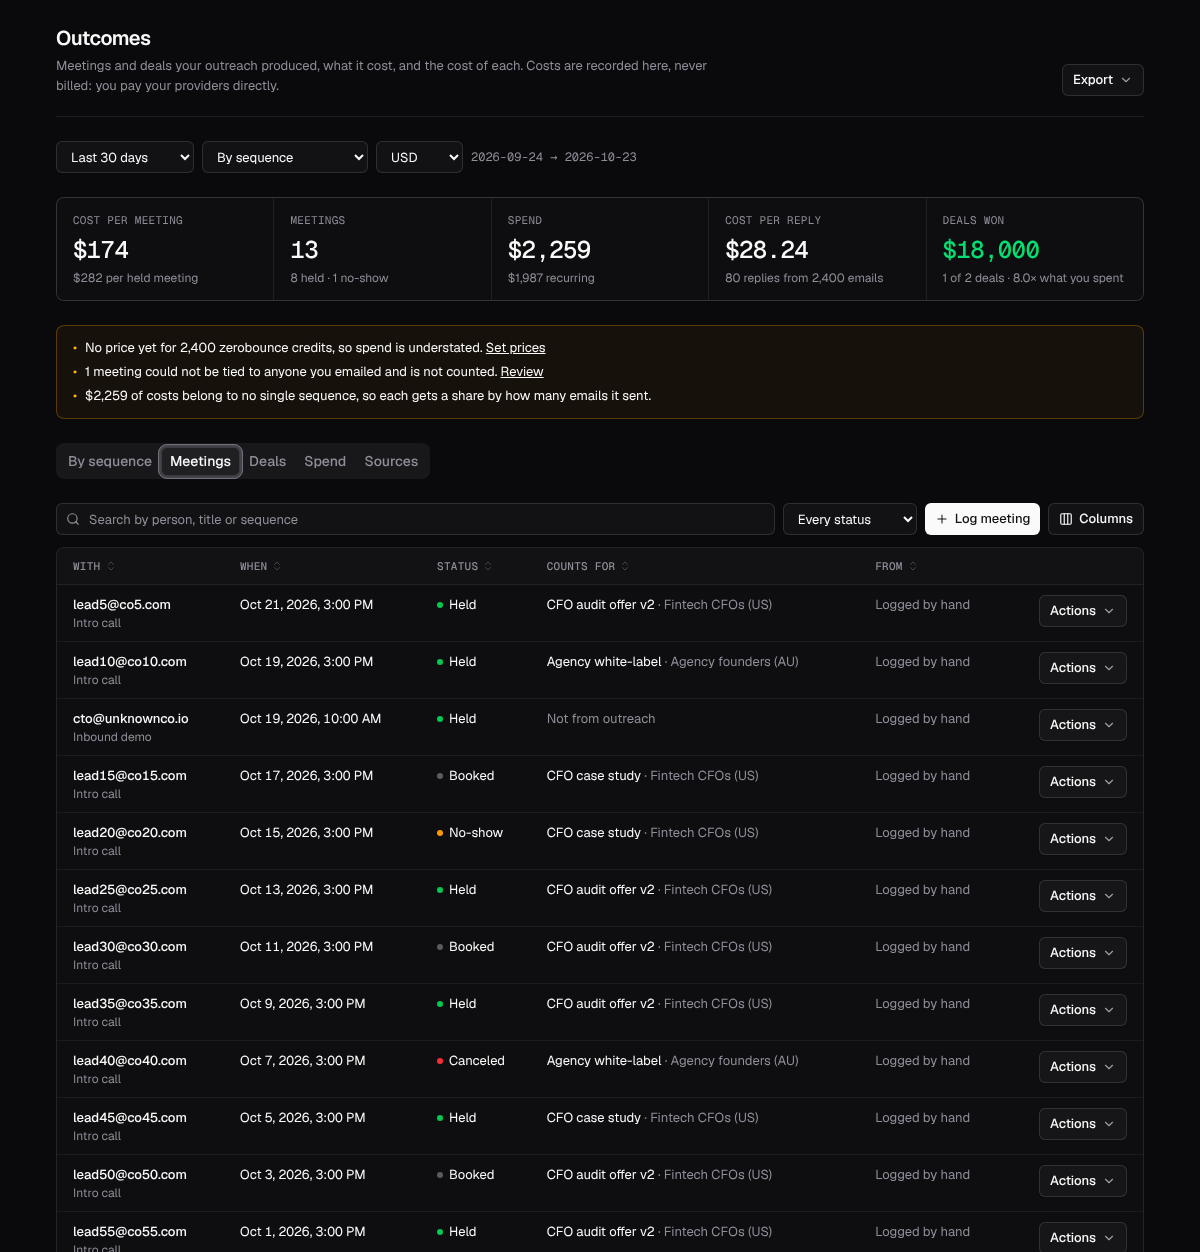Image resolution: width=1200 pixels, height=1252 pixels.
Task: Open the By sequence grouping dropdown
Action: 285,157
